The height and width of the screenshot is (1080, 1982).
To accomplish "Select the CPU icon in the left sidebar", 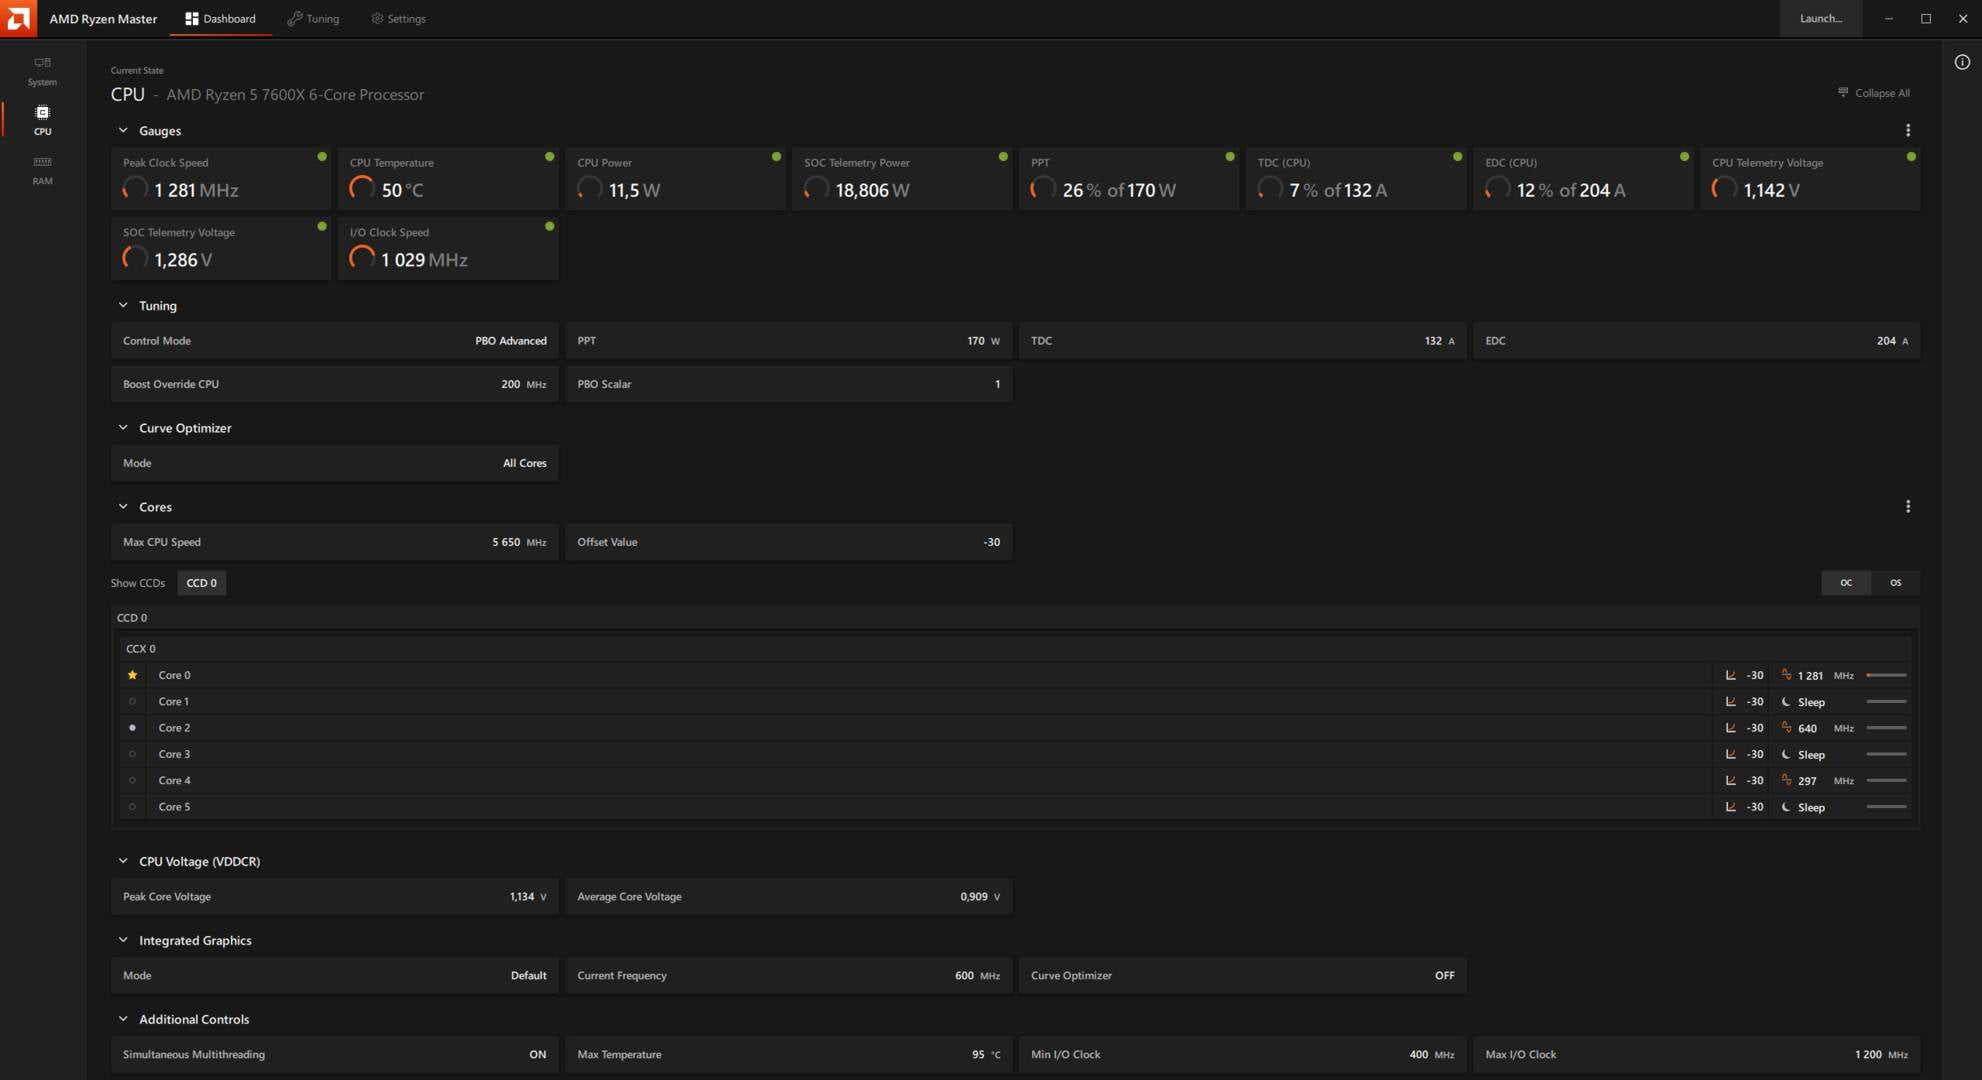I will pyautogui.click(x=42, y=119).
